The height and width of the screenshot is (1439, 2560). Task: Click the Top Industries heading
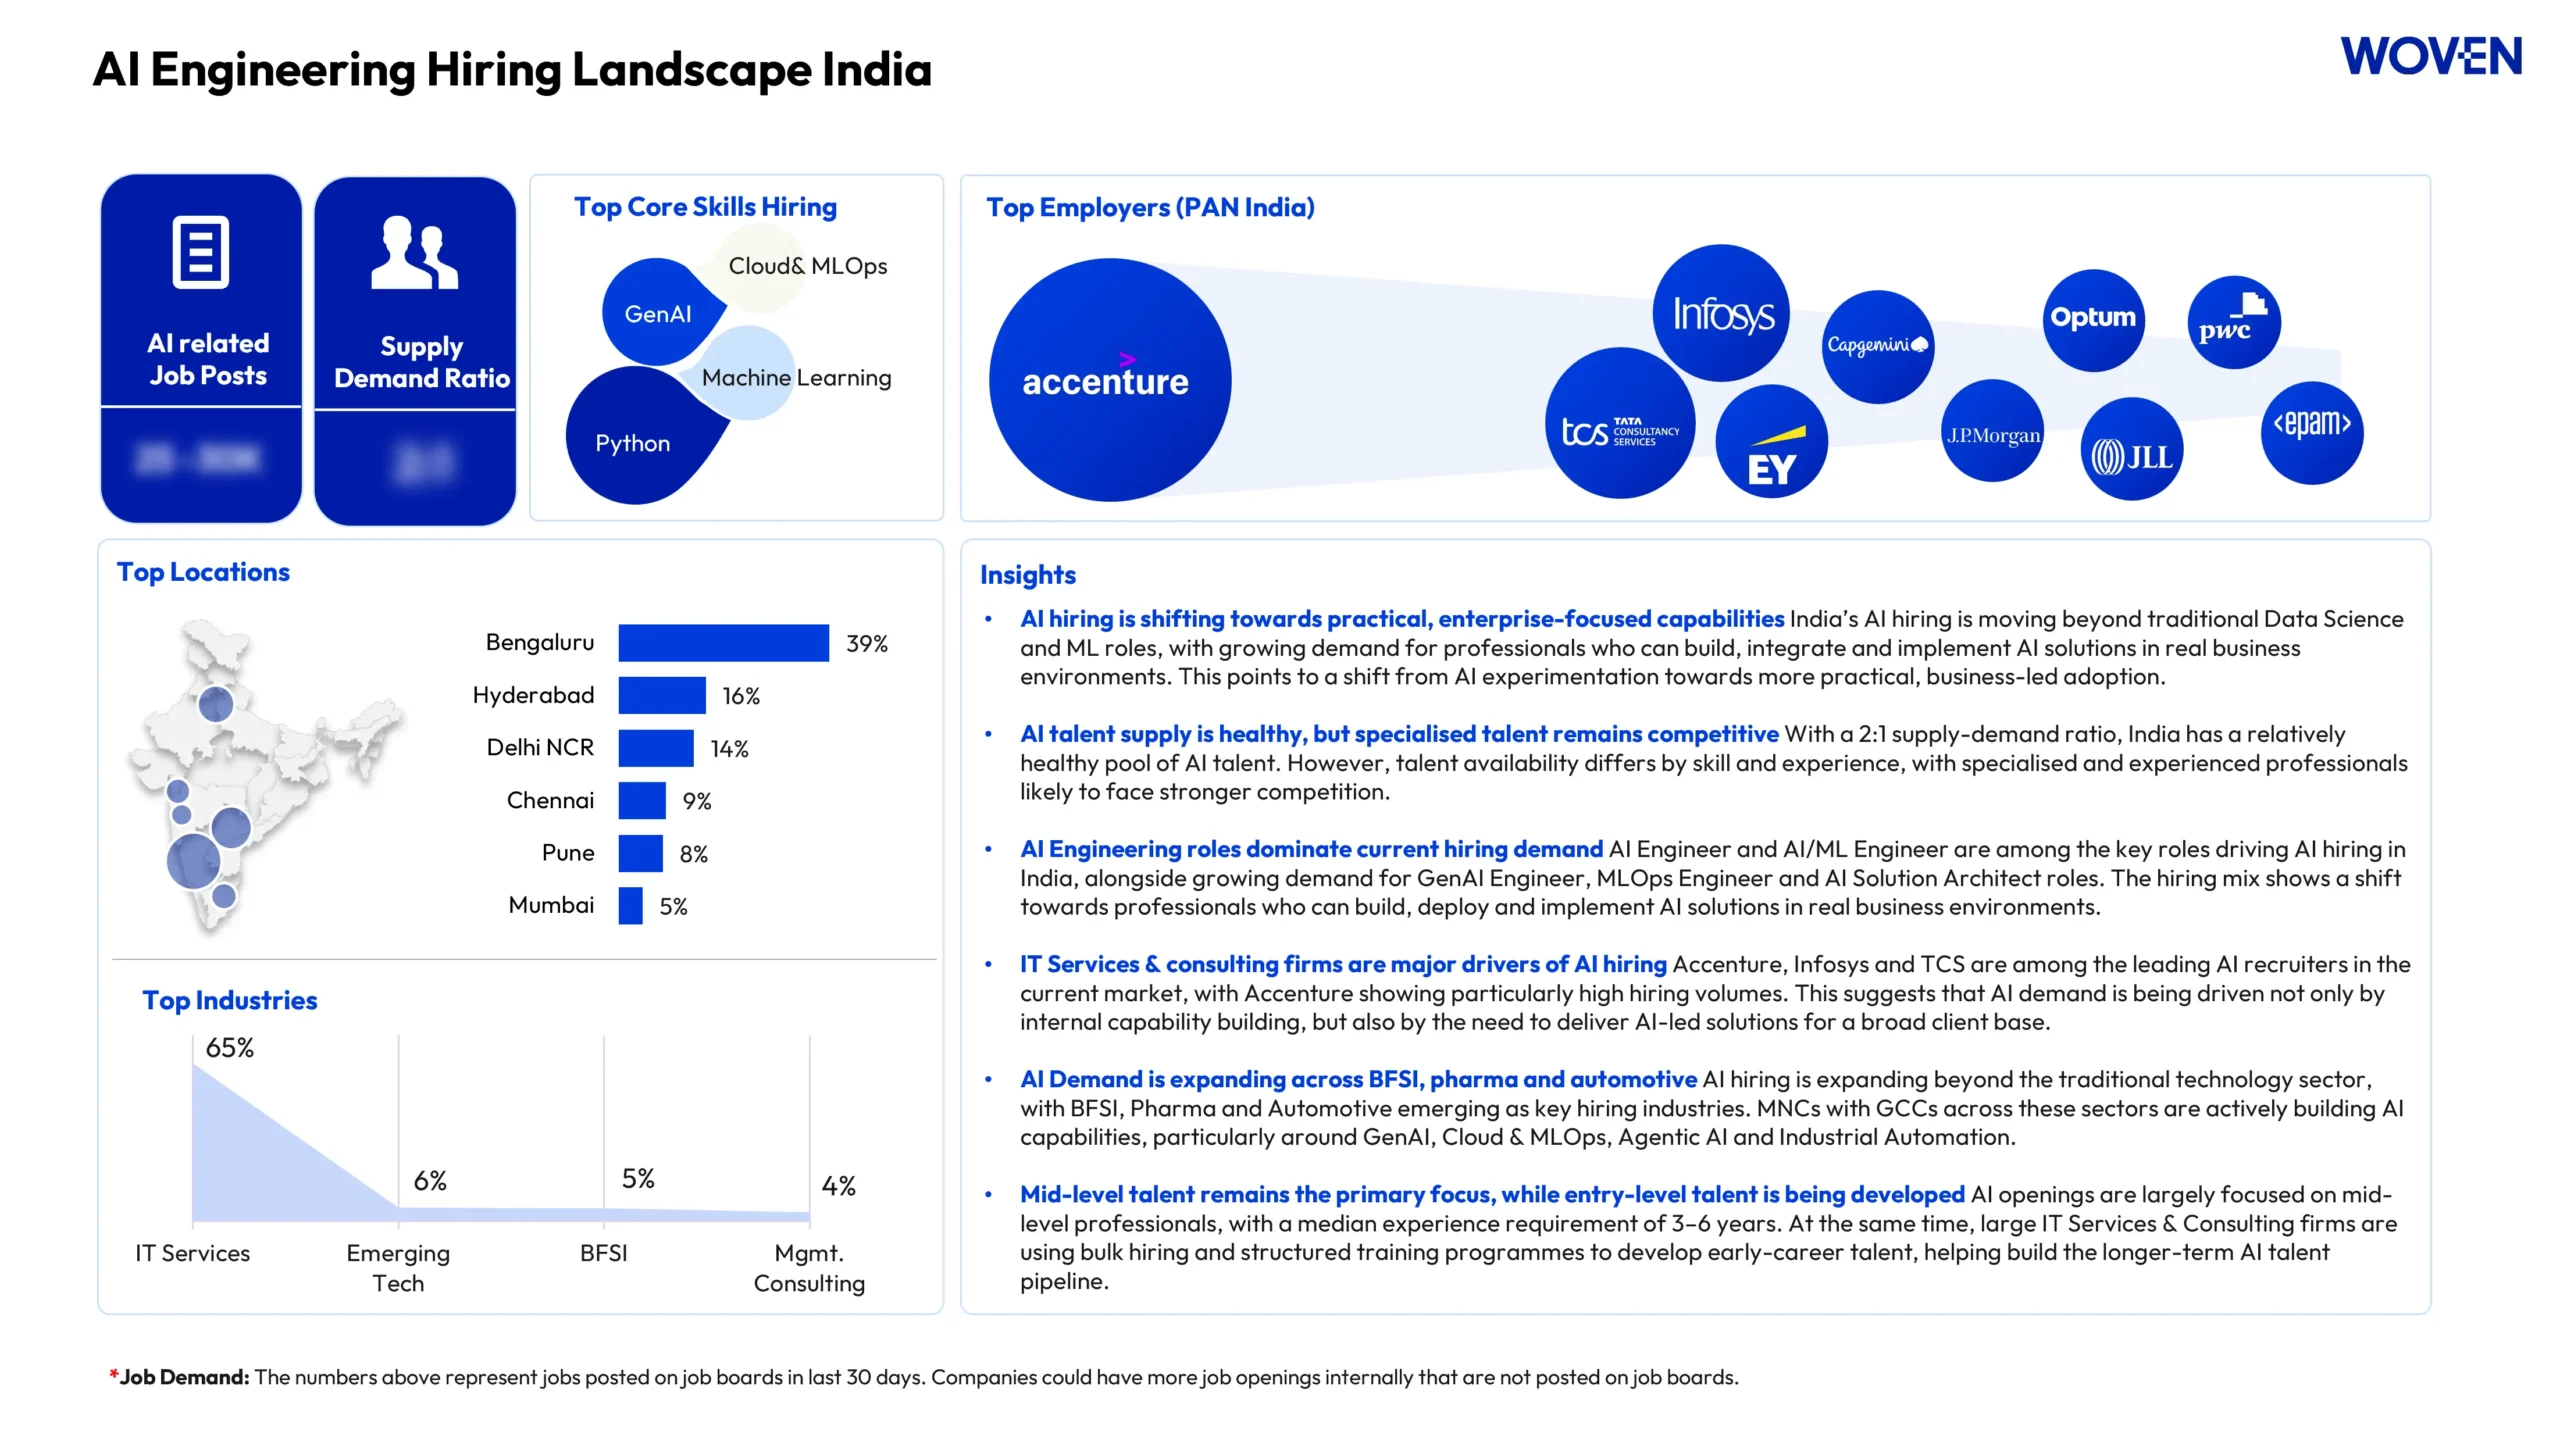coord(230,1000)
